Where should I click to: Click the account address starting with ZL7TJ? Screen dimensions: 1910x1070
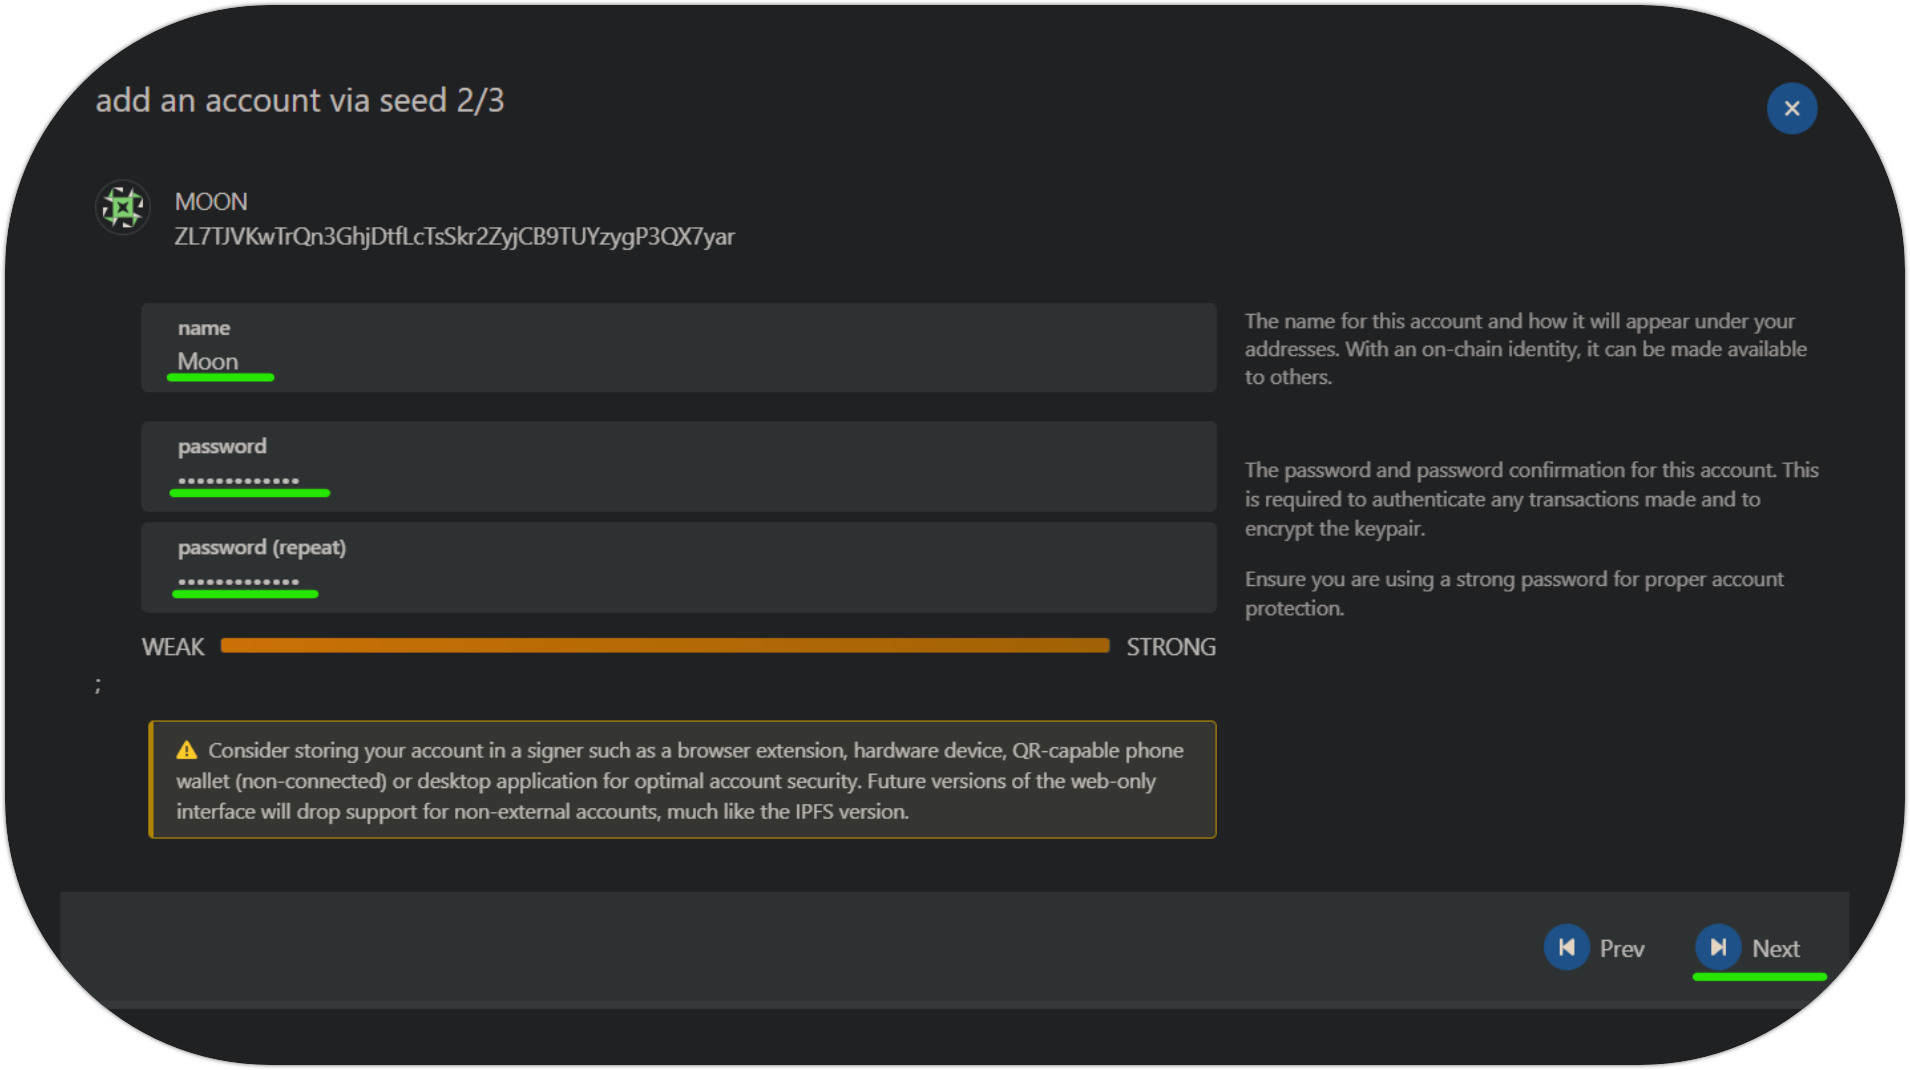point(454,237)
